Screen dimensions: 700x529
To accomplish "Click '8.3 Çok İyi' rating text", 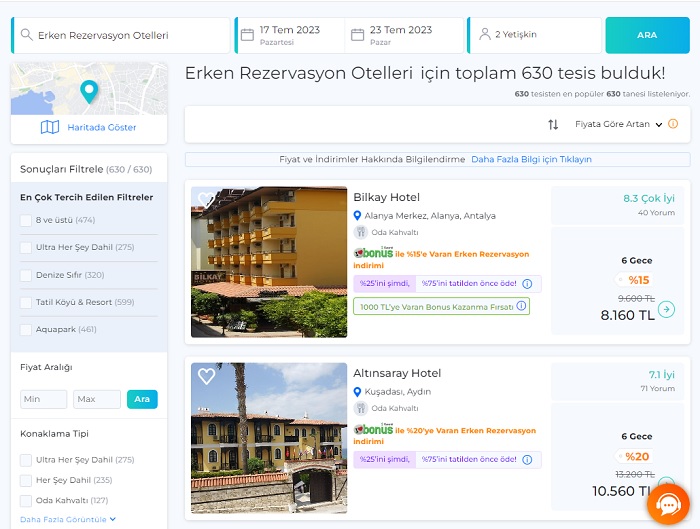I will [x=649, y=198].
